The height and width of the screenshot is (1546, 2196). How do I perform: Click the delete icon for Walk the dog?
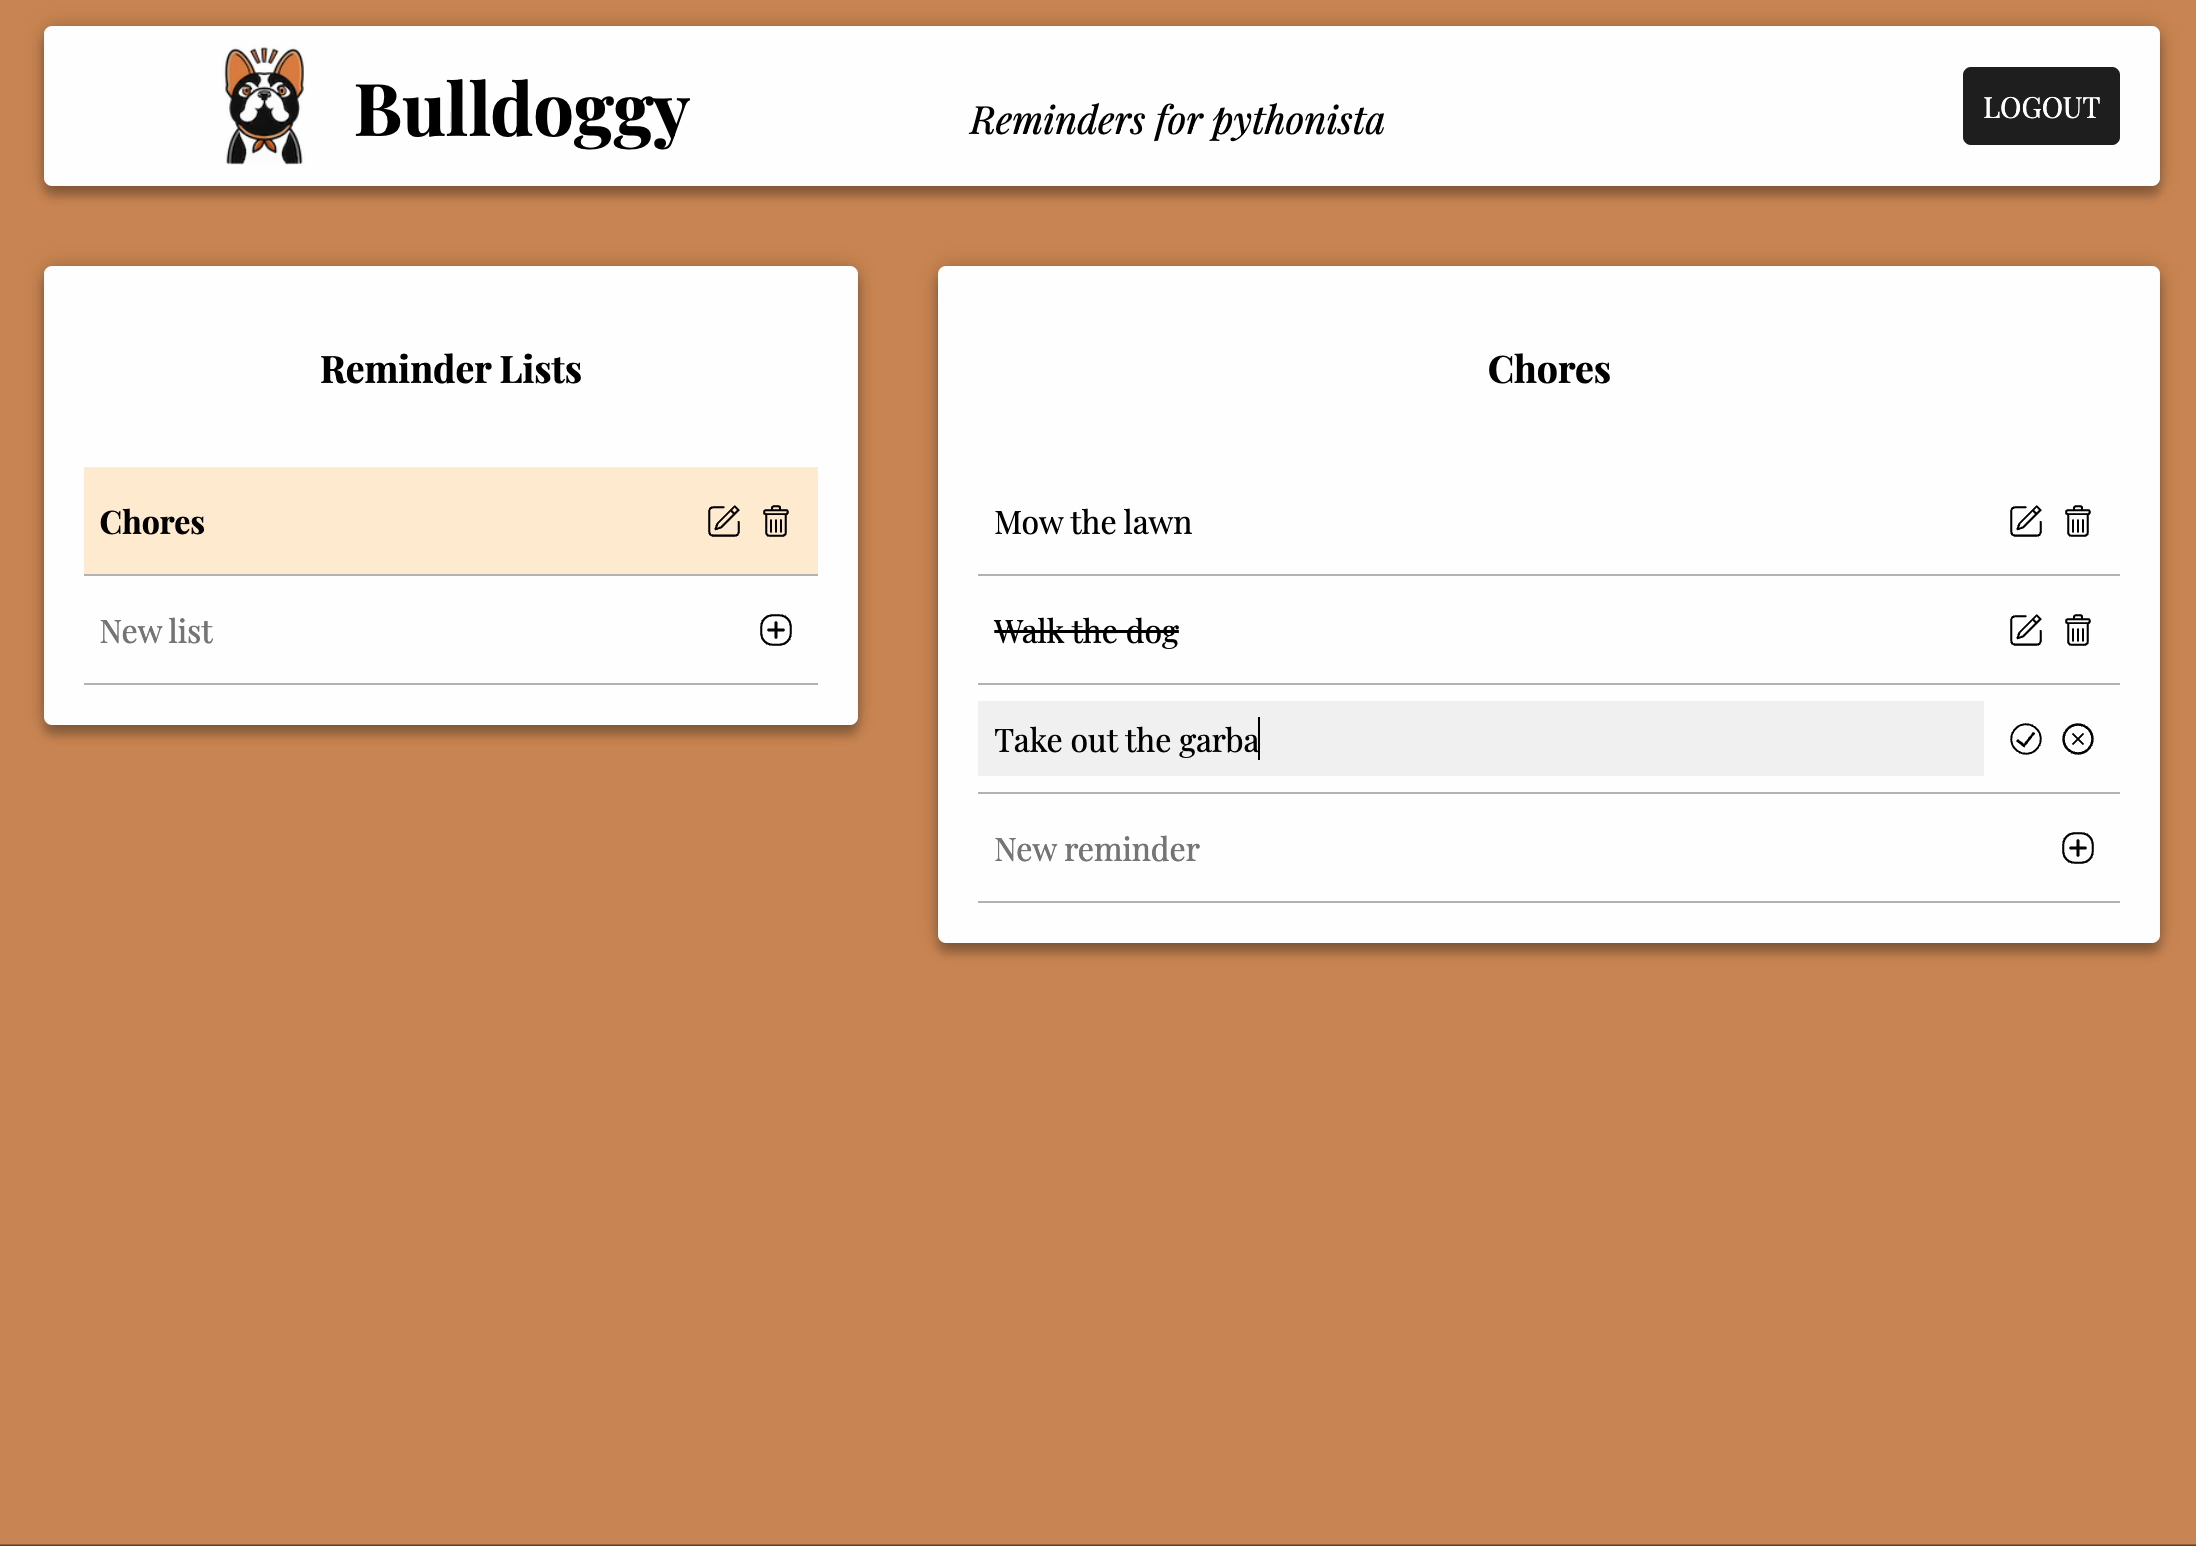[2077, 631]
